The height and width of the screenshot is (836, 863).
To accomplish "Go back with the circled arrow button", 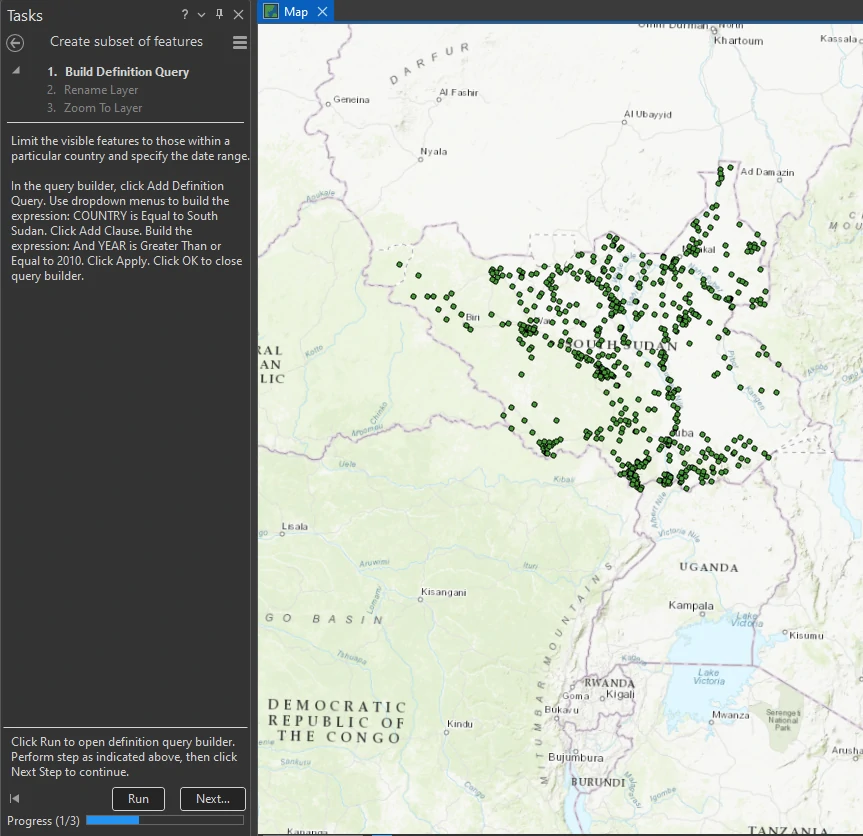I will (x=15, y=42).
